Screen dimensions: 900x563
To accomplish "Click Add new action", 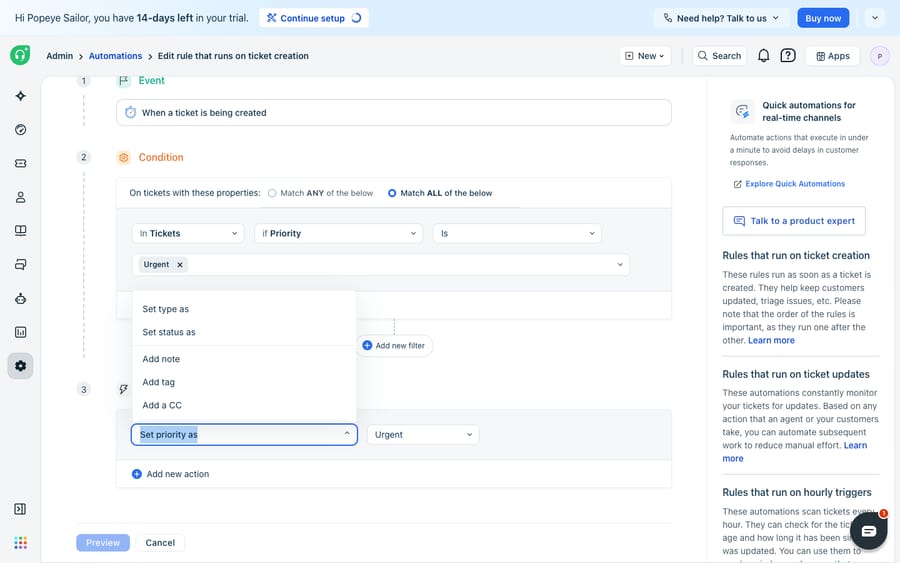I will (x=170, y=474).
